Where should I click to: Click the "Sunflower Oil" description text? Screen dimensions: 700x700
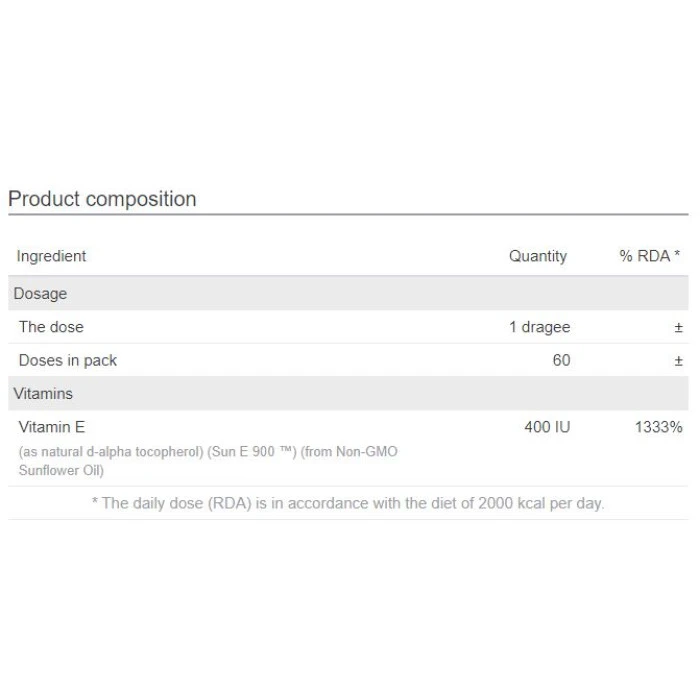click(x=61, y=470)
